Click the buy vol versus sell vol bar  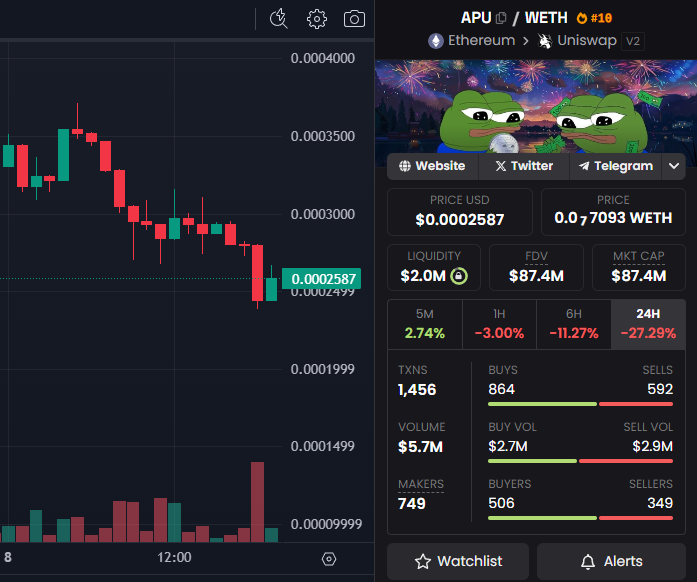[581, 461]
